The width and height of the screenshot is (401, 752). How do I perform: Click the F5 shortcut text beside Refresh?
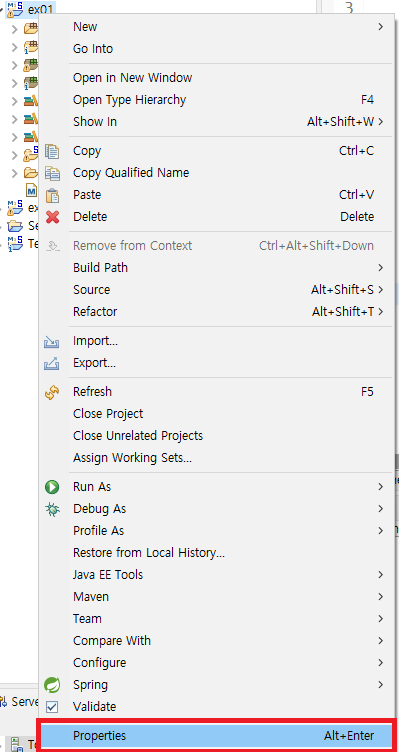[367, 392]
